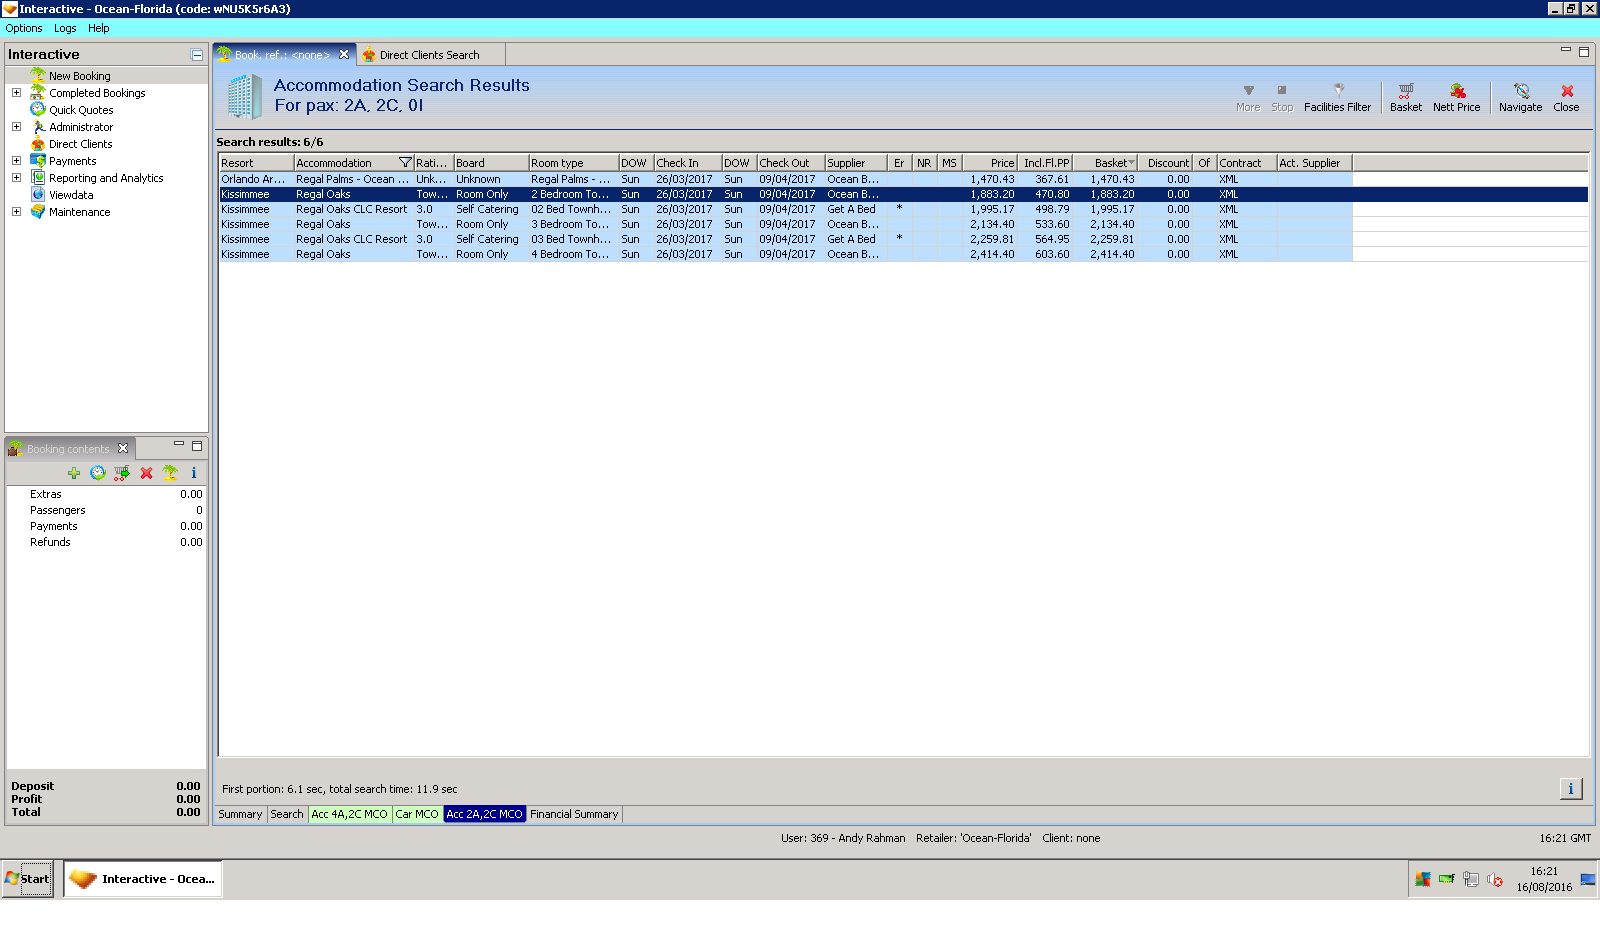The width and height of the screenshot is (1600, 926).
Task: Click the Basket cart toolbar icon
Action: click(x=1405, y=96)
